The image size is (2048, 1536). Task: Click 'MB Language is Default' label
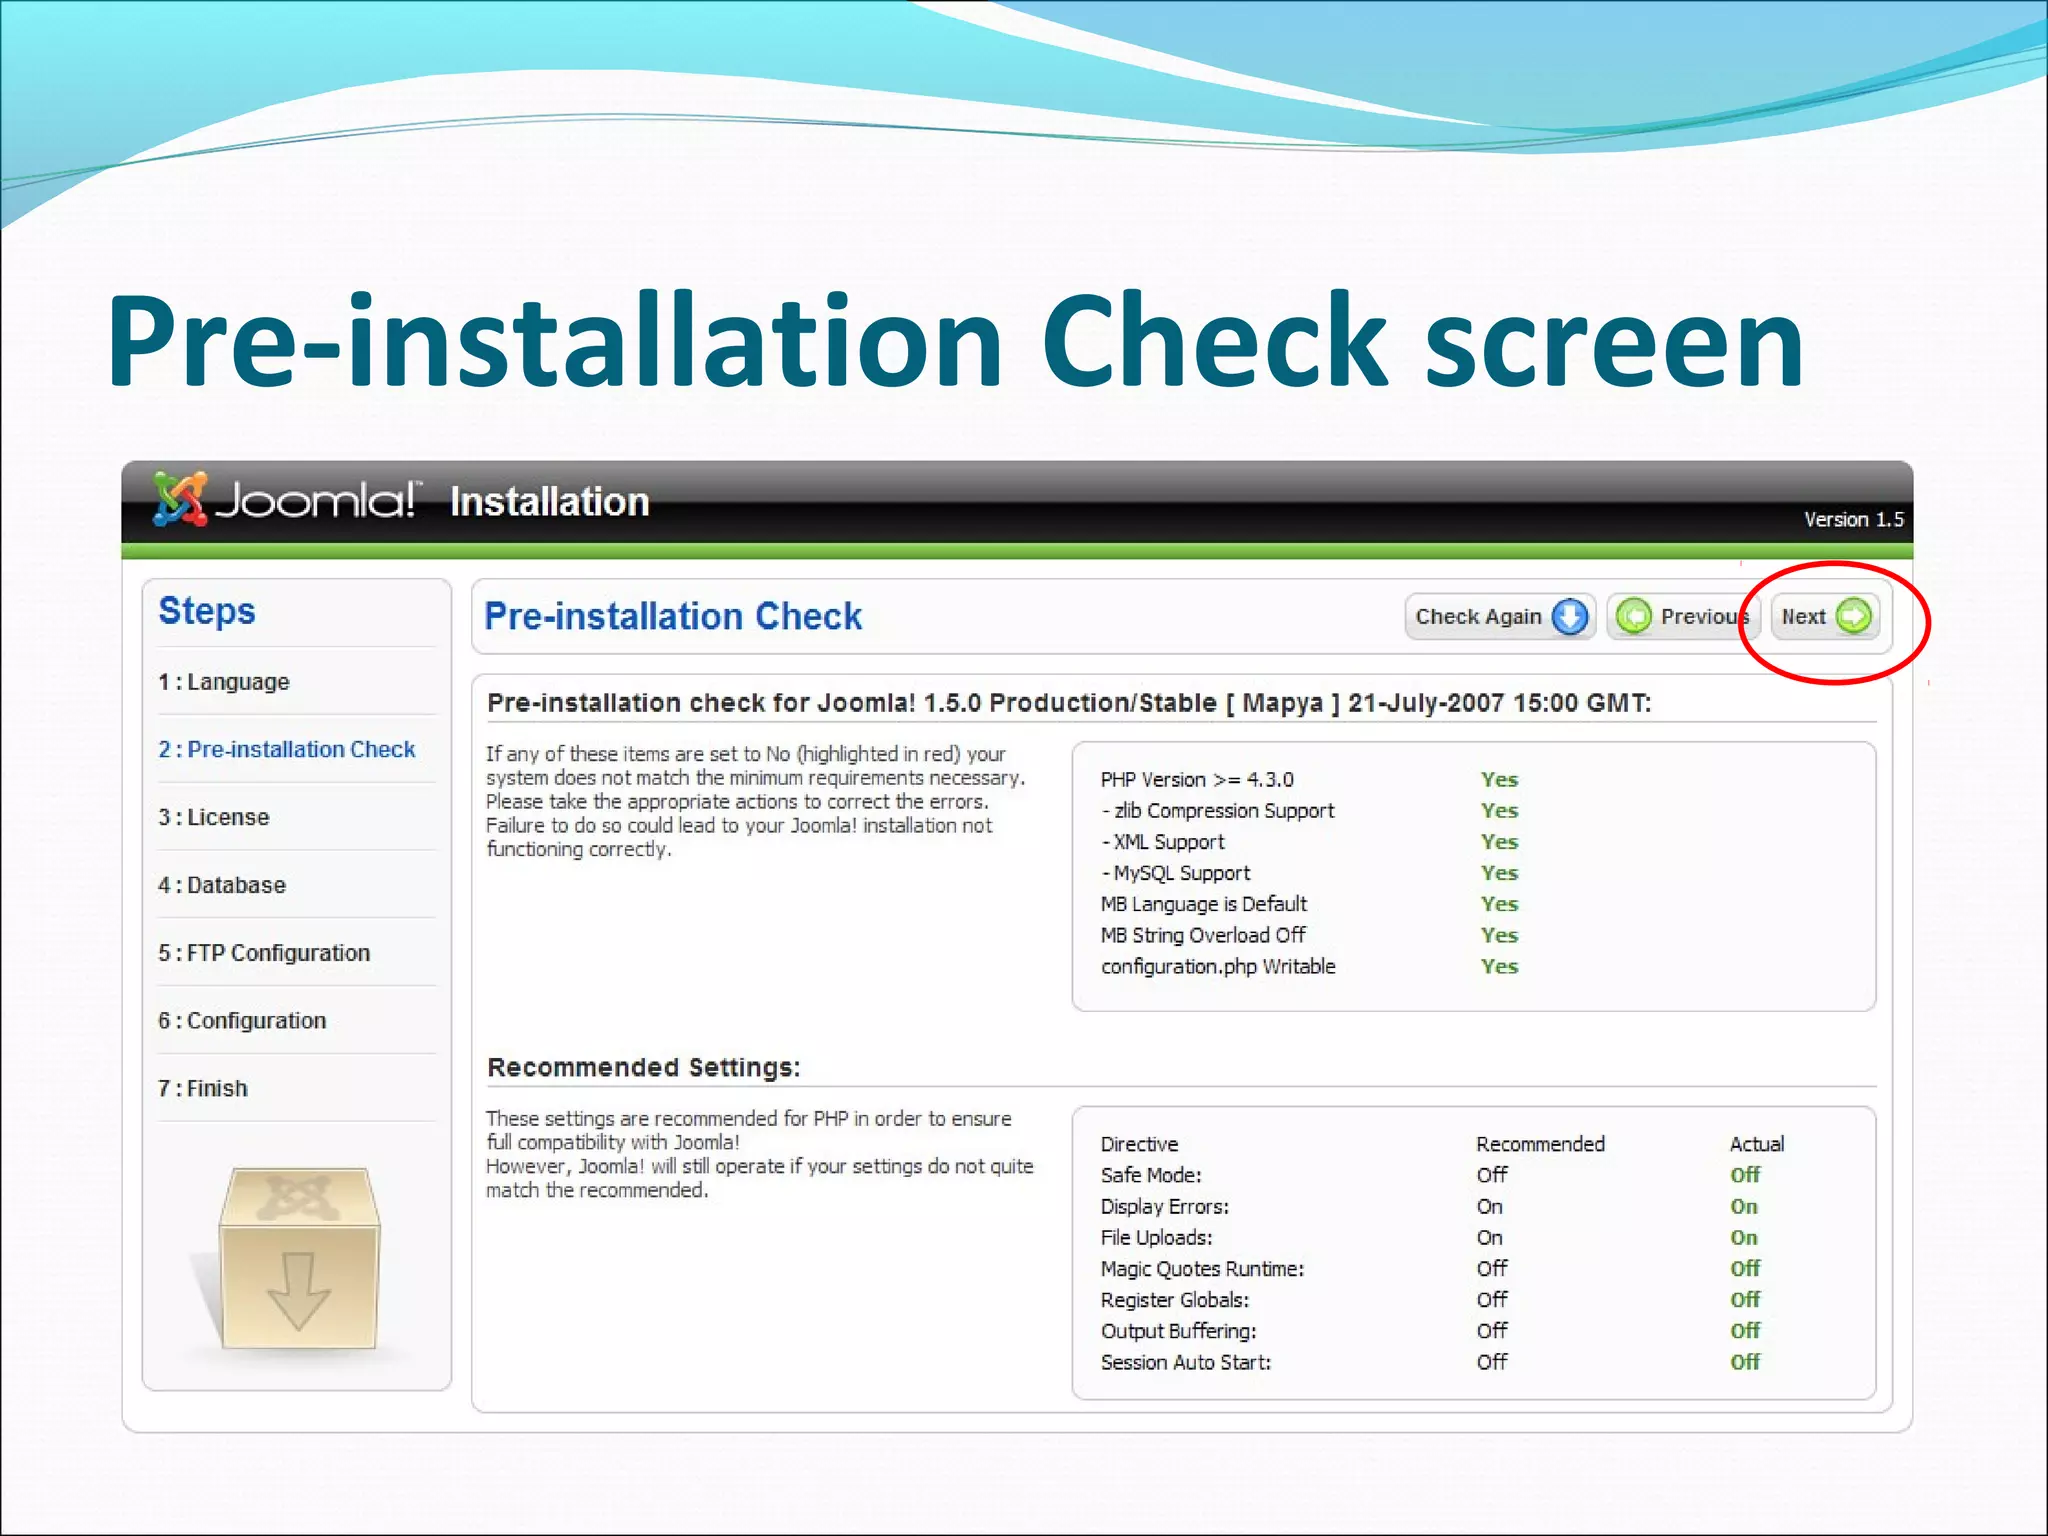coord(1204,904)
